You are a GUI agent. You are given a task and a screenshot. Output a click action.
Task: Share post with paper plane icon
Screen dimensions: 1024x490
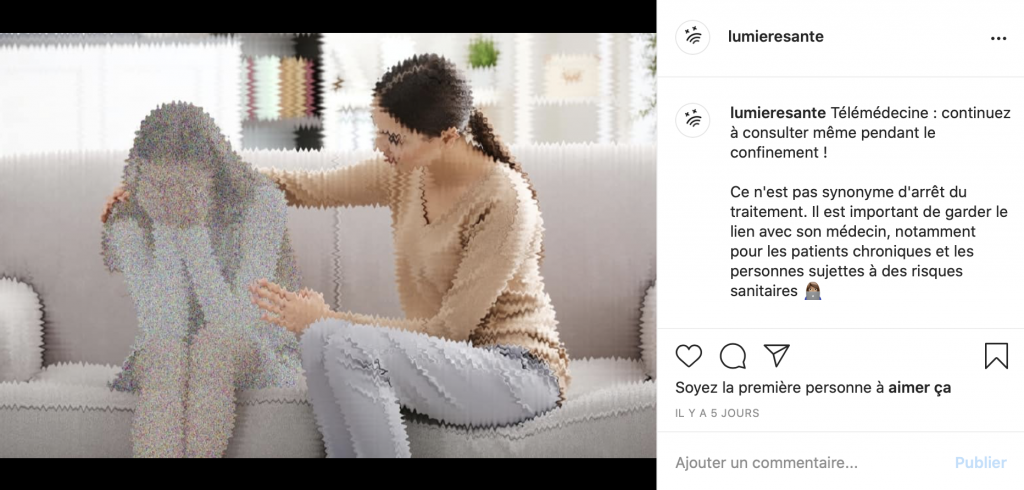pos(776,355)
